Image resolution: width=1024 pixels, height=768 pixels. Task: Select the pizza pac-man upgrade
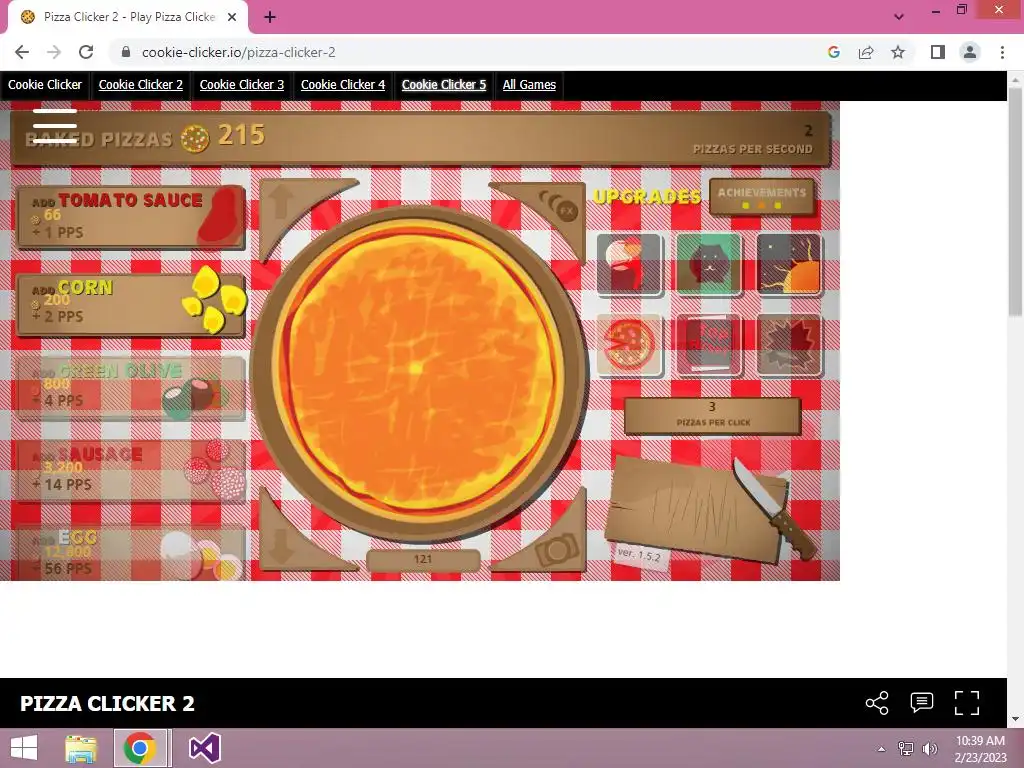(x=629, y=345)
